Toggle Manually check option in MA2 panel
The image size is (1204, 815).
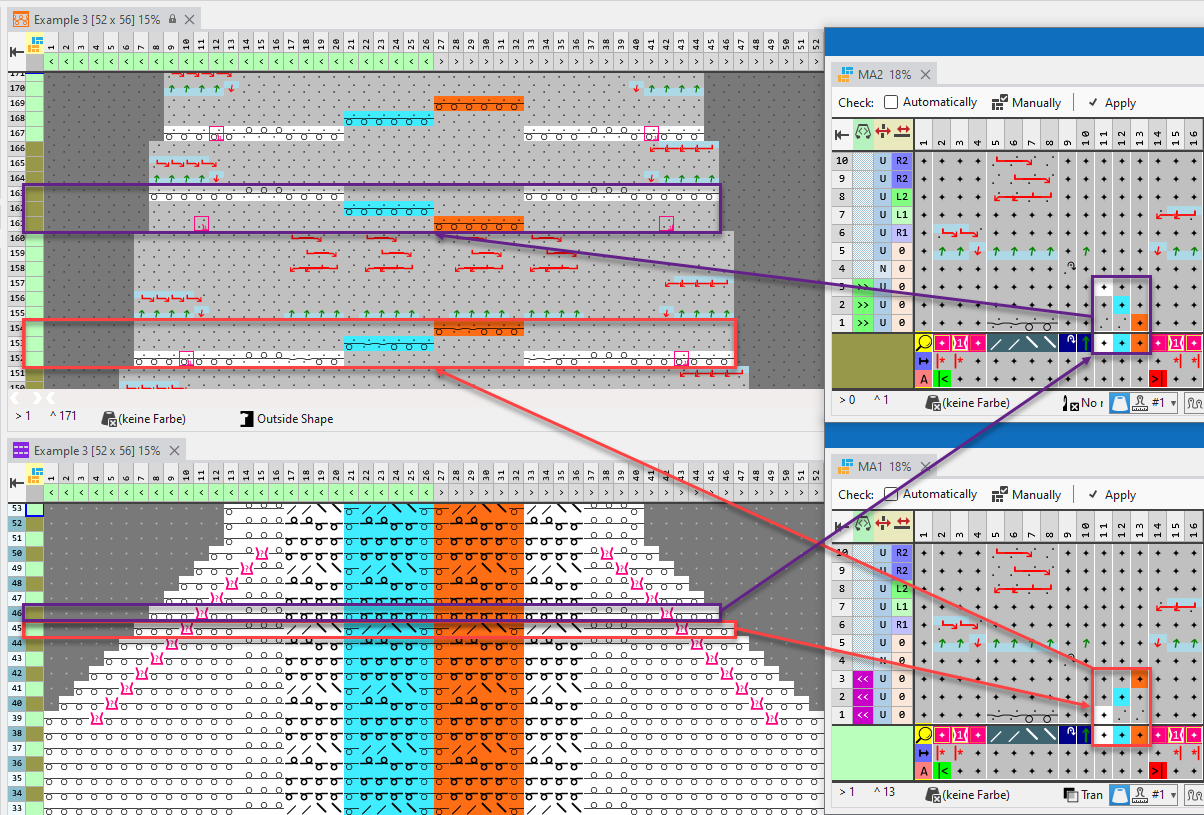[1000, 102]
